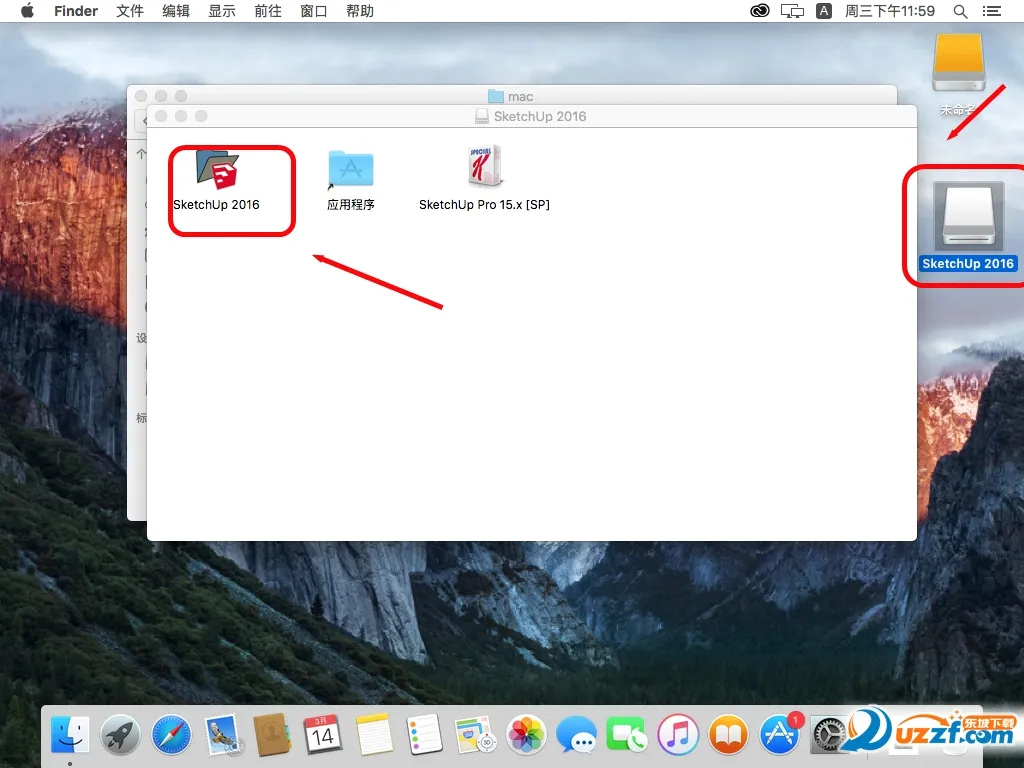Open the 显示 menu
The image size is (1024, 768).
click(x=221, y=11)
